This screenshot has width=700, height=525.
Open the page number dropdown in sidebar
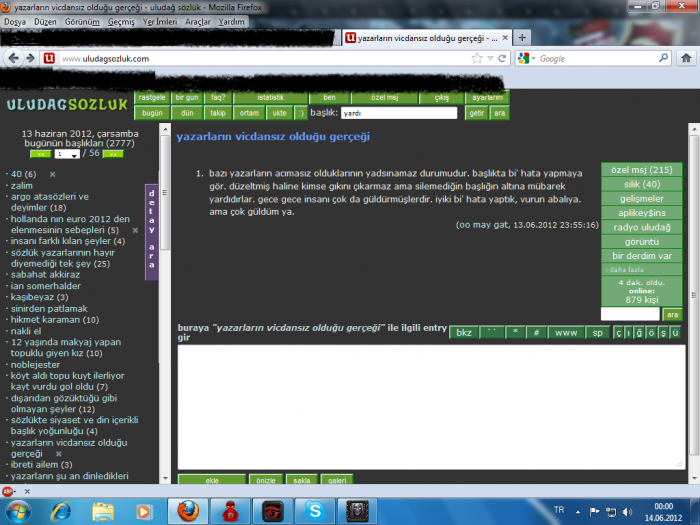point(68,154)
